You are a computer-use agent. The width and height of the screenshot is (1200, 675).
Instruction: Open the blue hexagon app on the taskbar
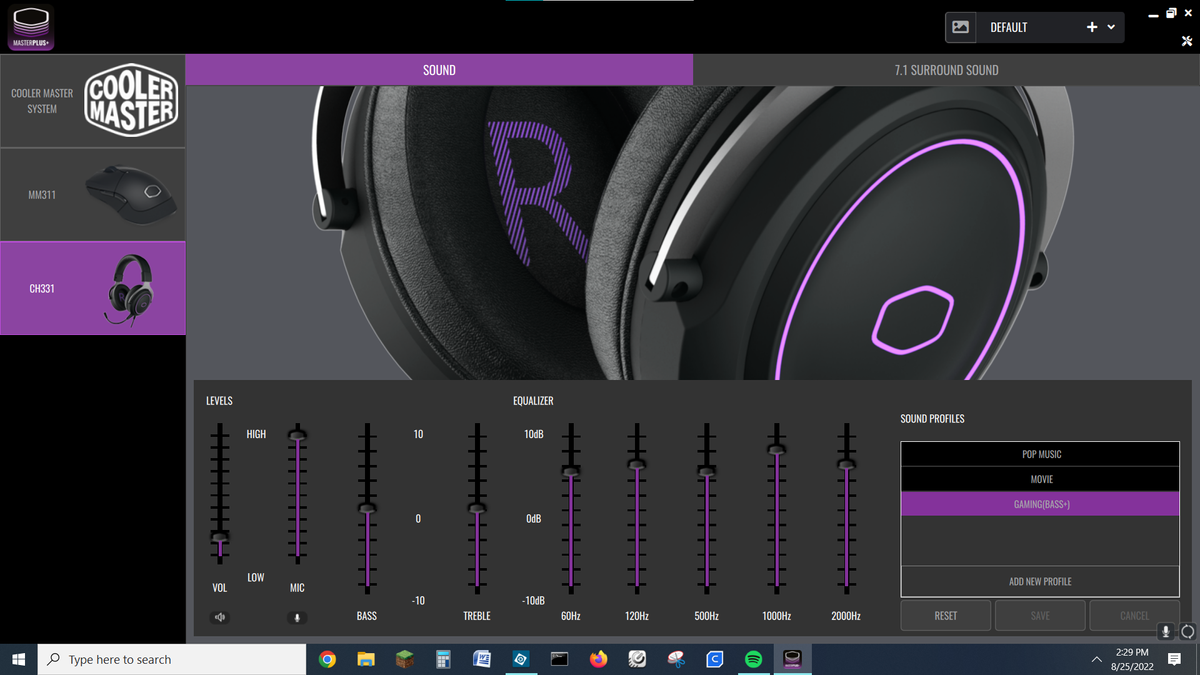point(521,659)
